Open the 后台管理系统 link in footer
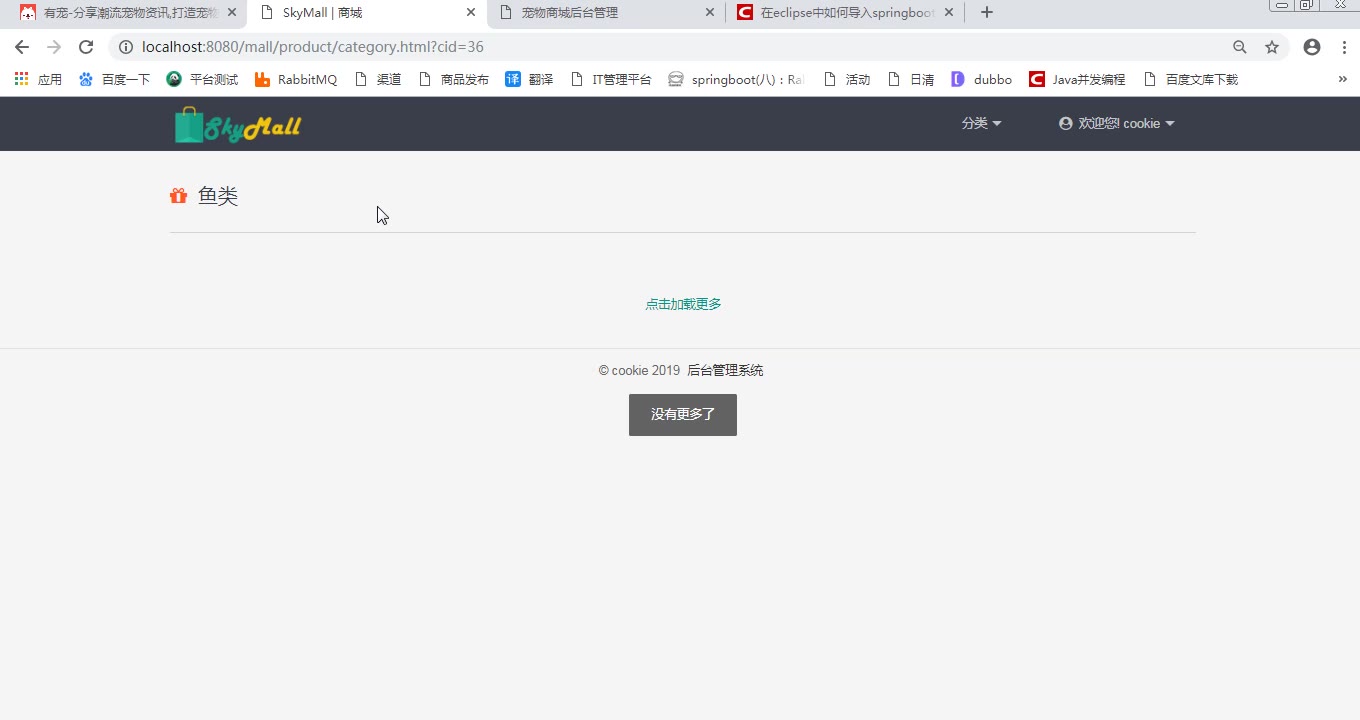Screen dimensions: 1360x720 coord(725,371)
